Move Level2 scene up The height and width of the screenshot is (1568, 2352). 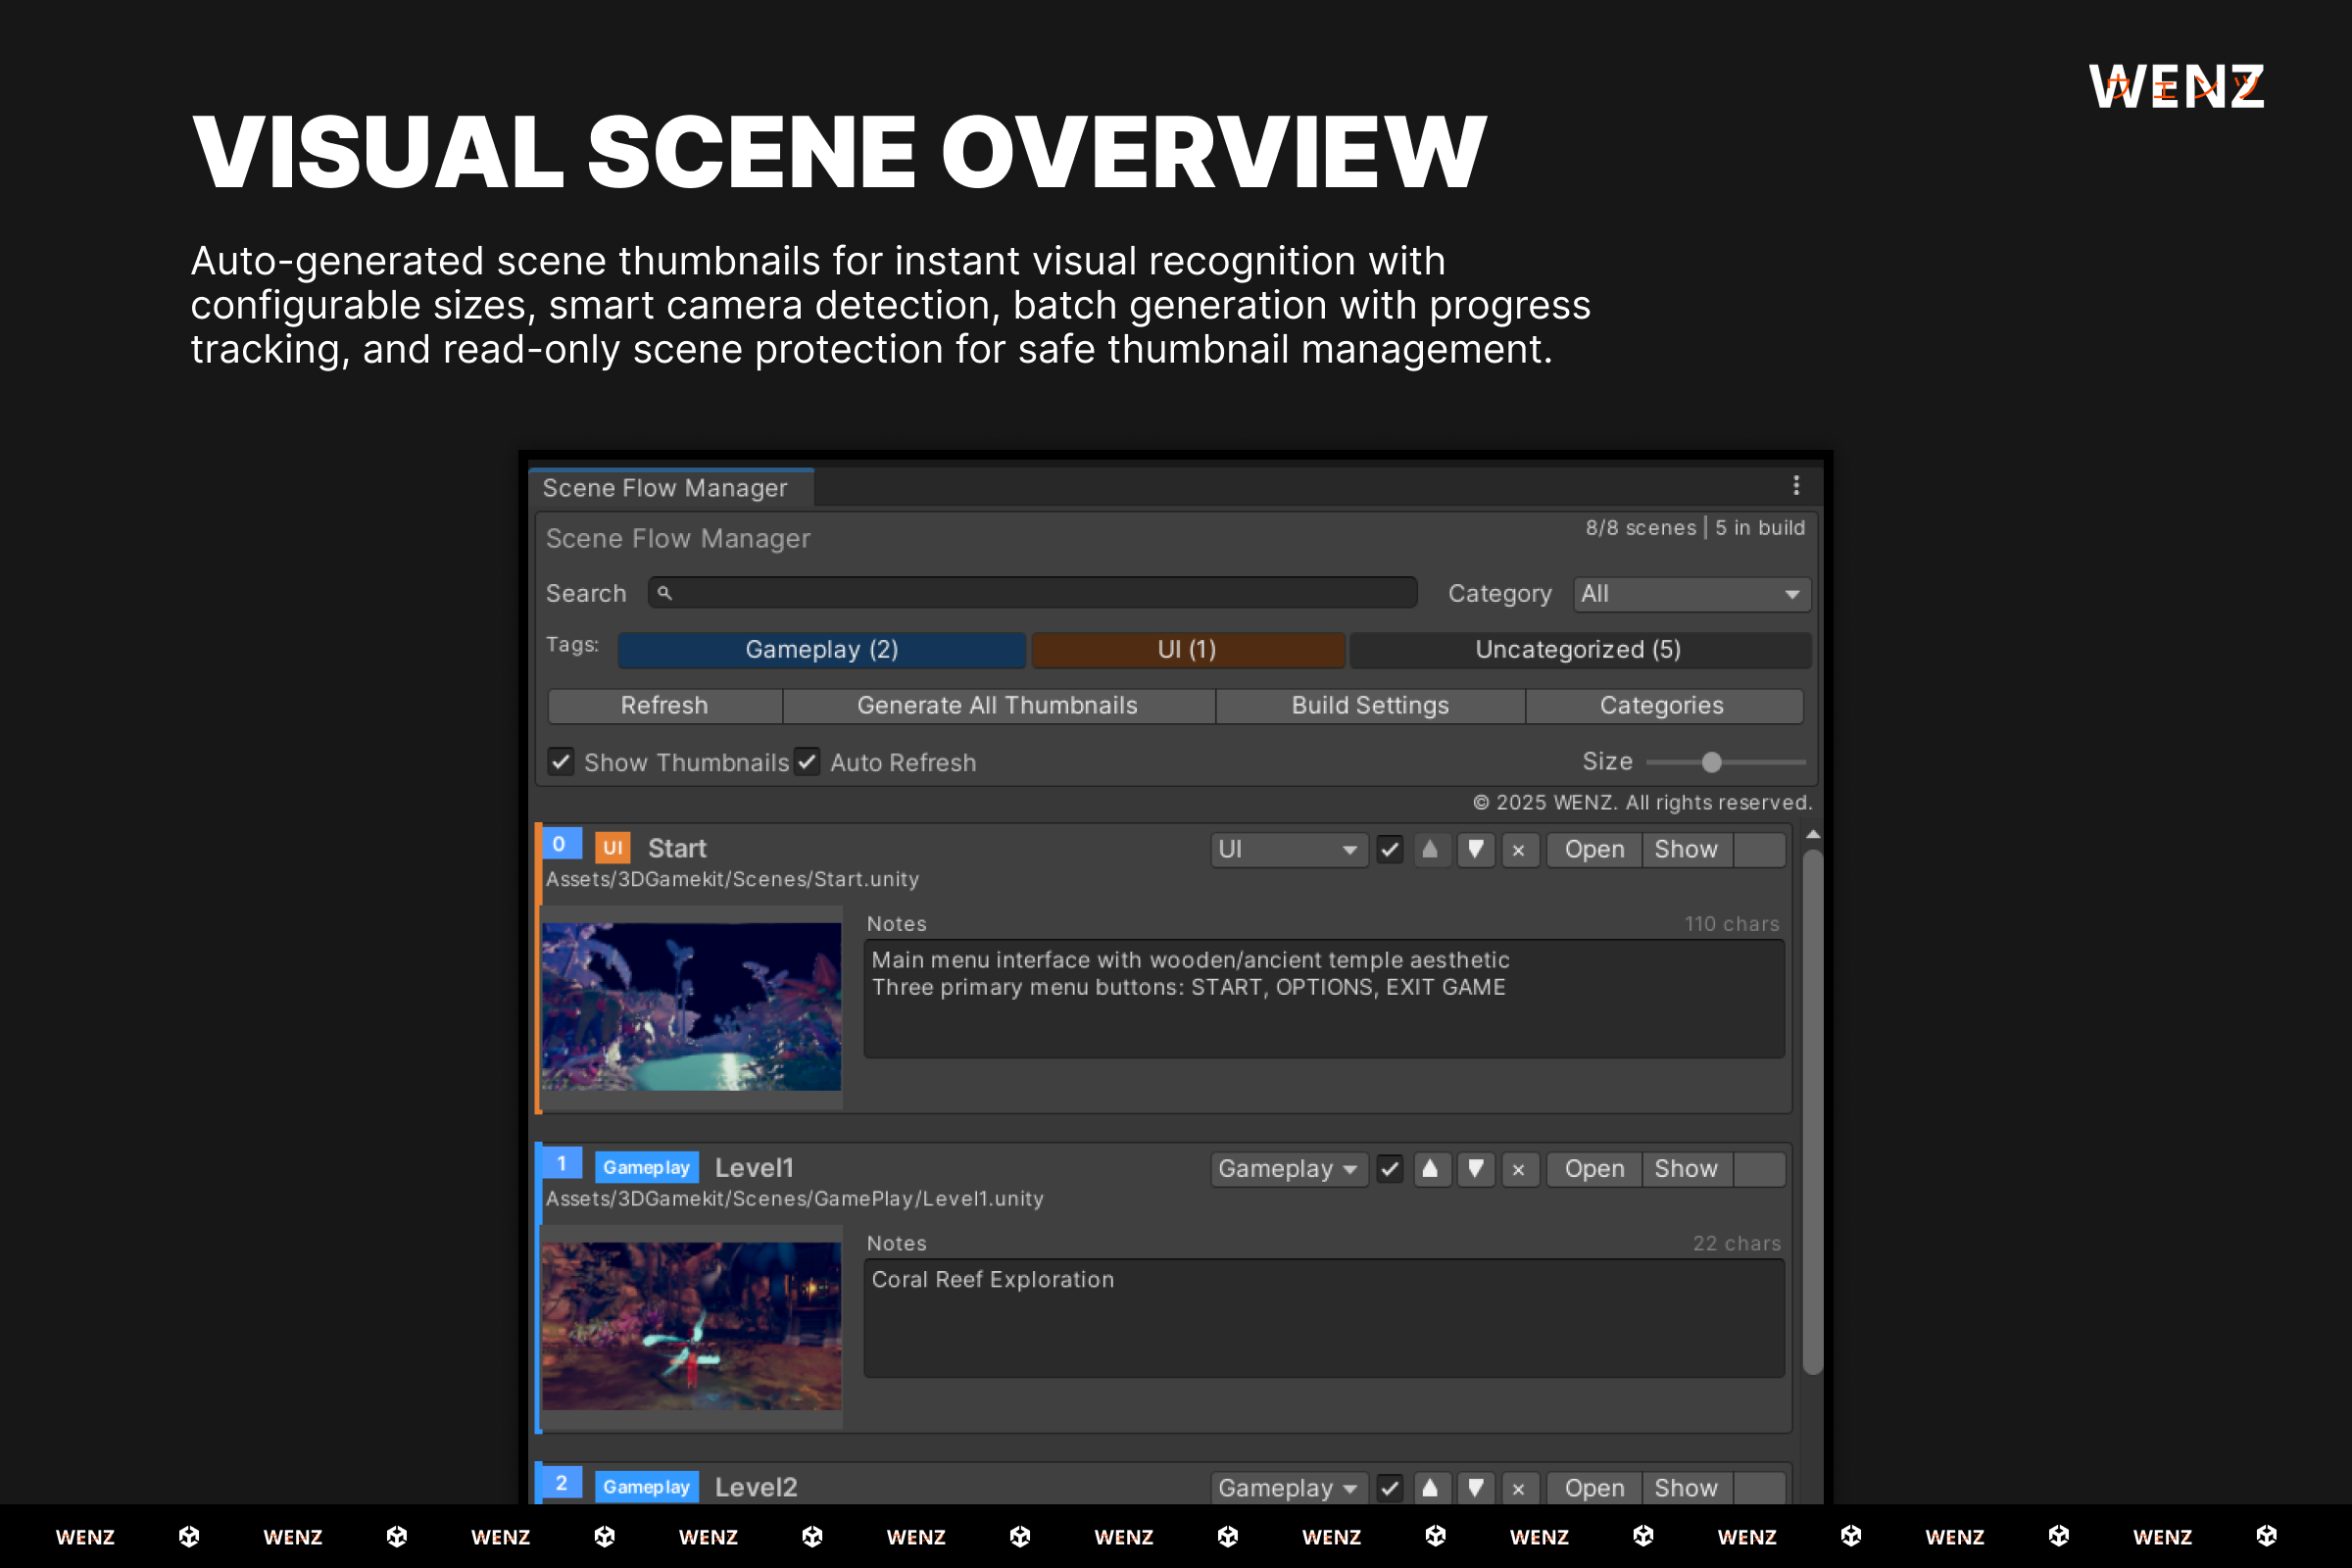click(x=1430, y=1487)
